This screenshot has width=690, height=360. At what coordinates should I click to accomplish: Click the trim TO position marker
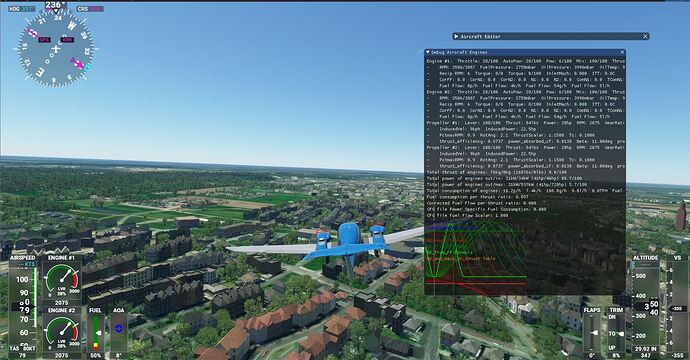pos(620,334)
